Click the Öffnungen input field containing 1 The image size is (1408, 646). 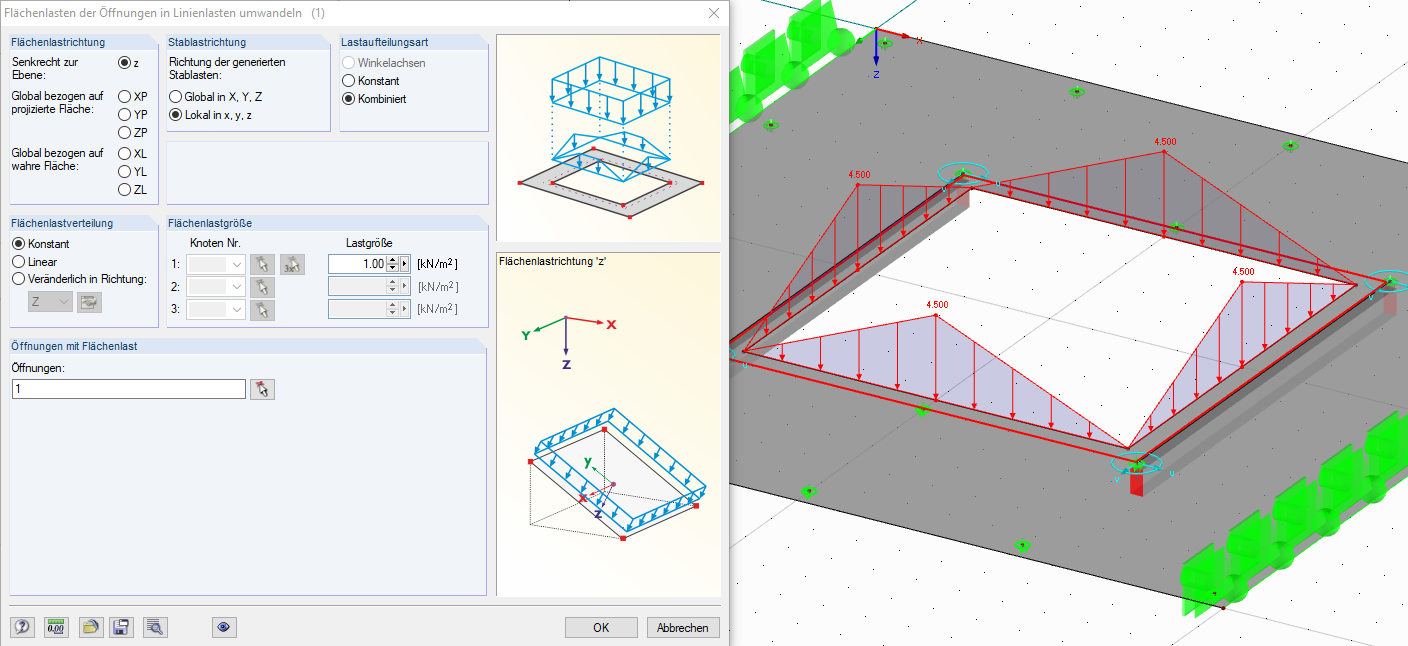(128, 389)
